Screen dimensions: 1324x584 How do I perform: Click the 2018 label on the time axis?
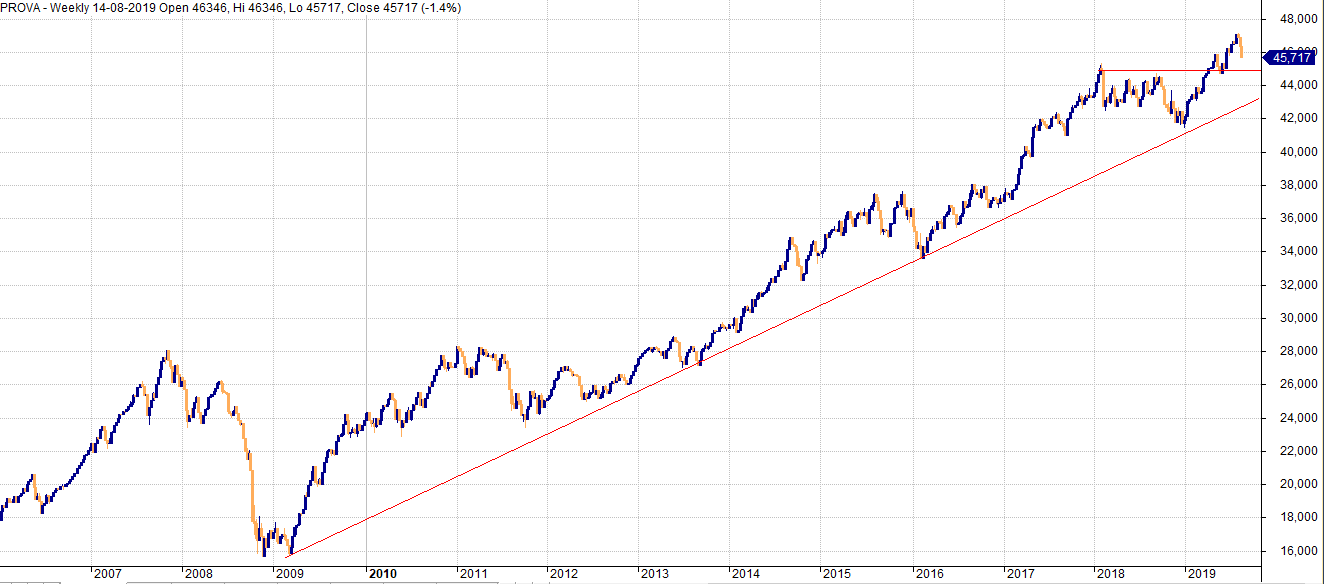coord(1112,574)
